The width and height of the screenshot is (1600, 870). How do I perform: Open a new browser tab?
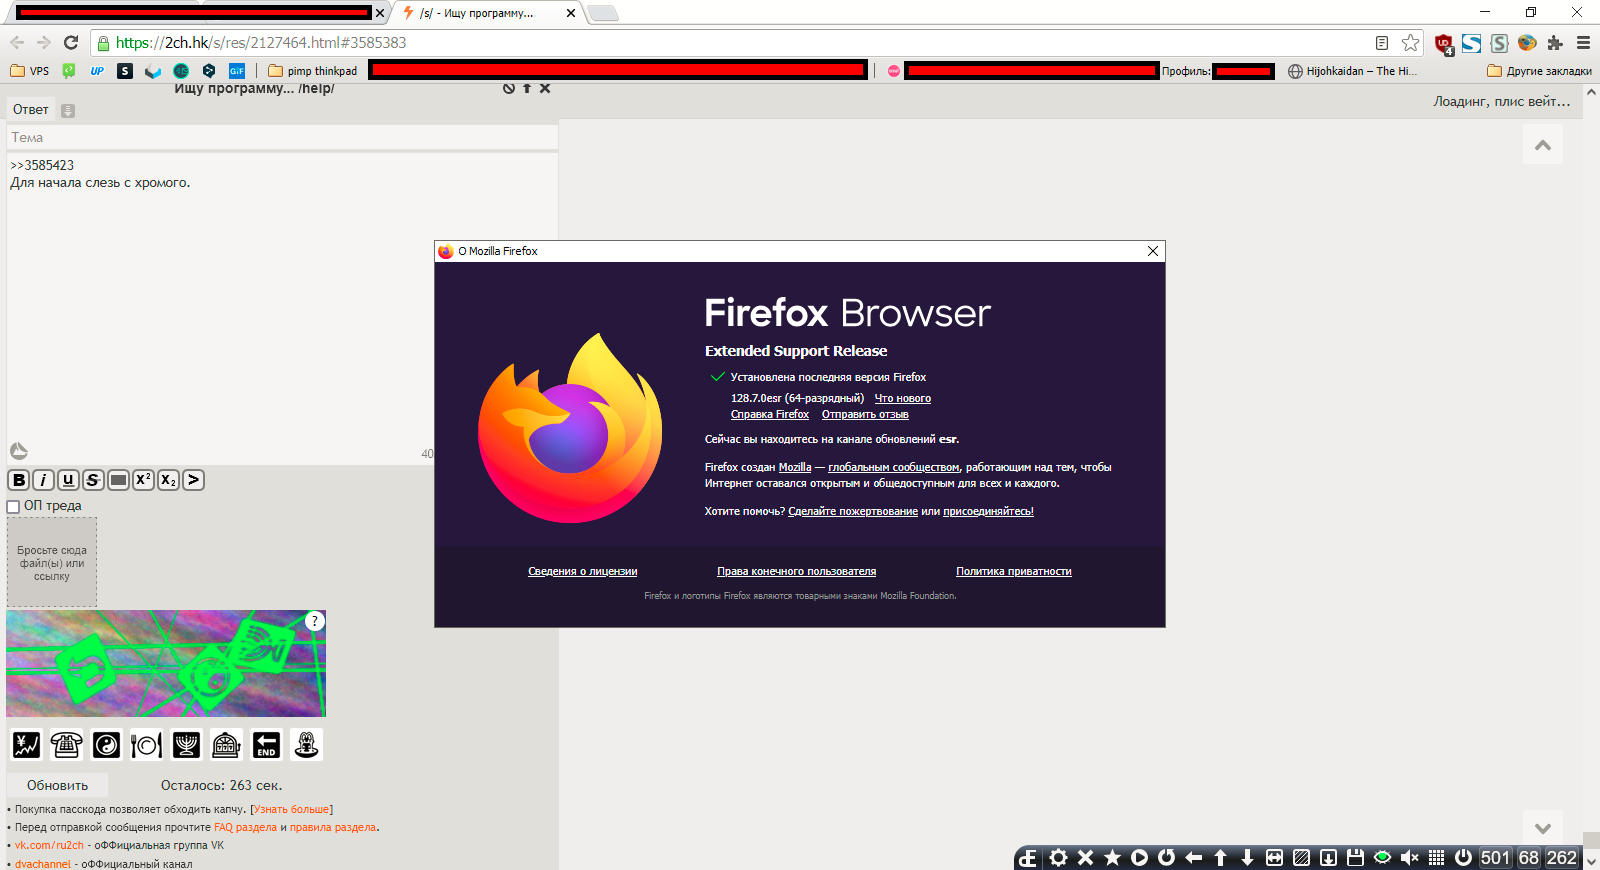[x=602, y=13]
